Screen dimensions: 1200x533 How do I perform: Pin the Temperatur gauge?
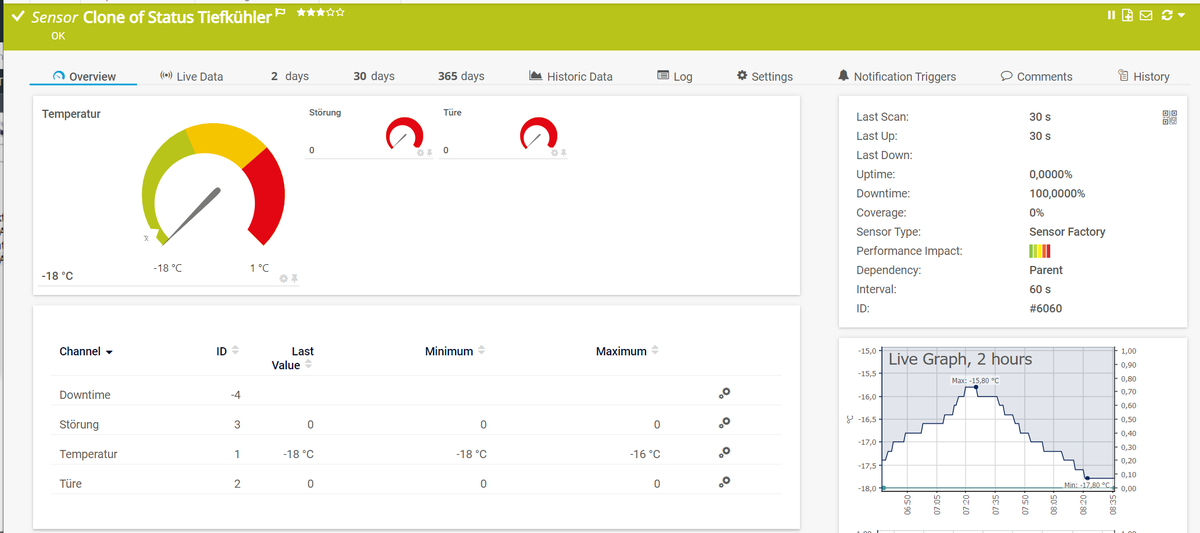click(x=295, y=277)
